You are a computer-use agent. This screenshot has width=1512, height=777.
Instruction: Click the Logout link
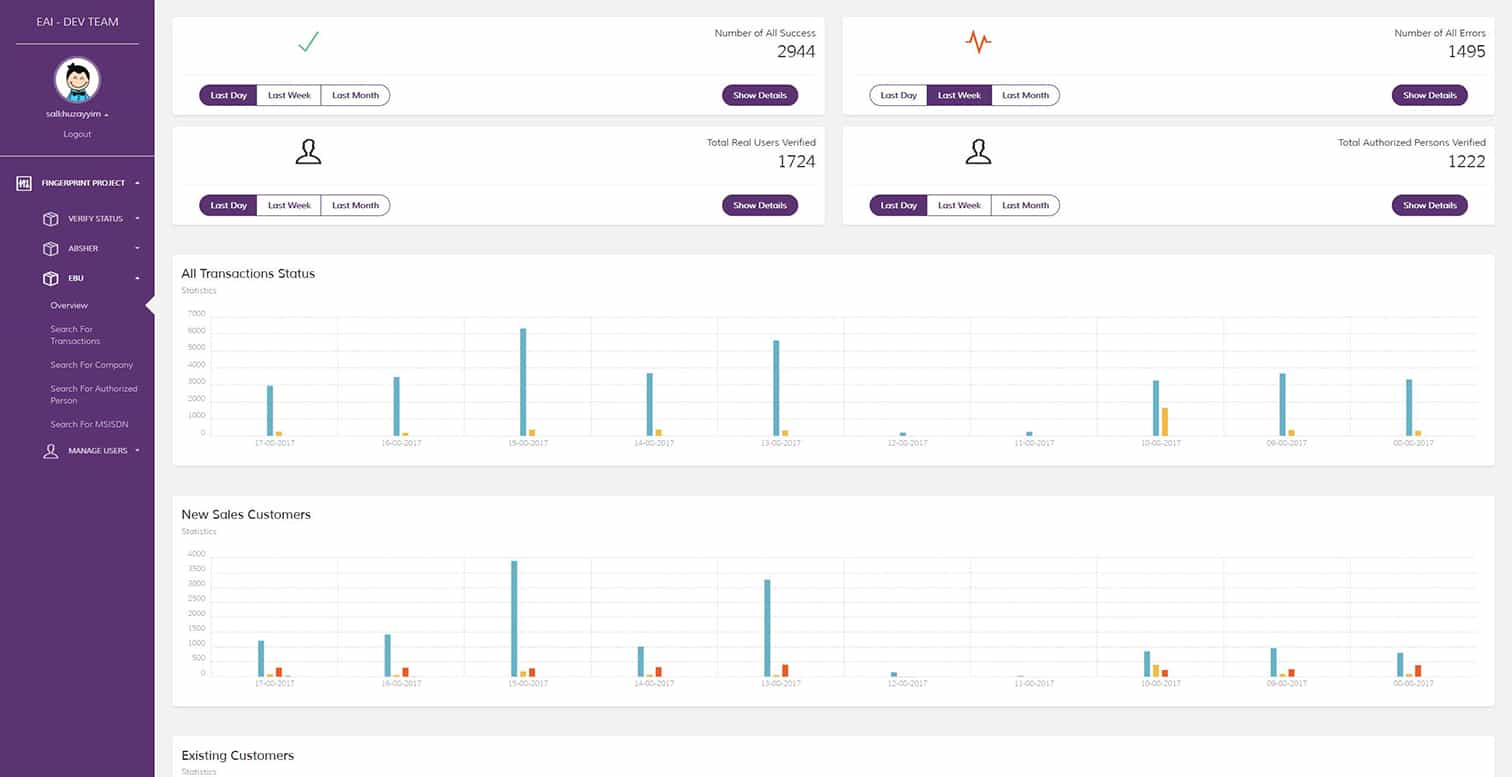point(77,134)
